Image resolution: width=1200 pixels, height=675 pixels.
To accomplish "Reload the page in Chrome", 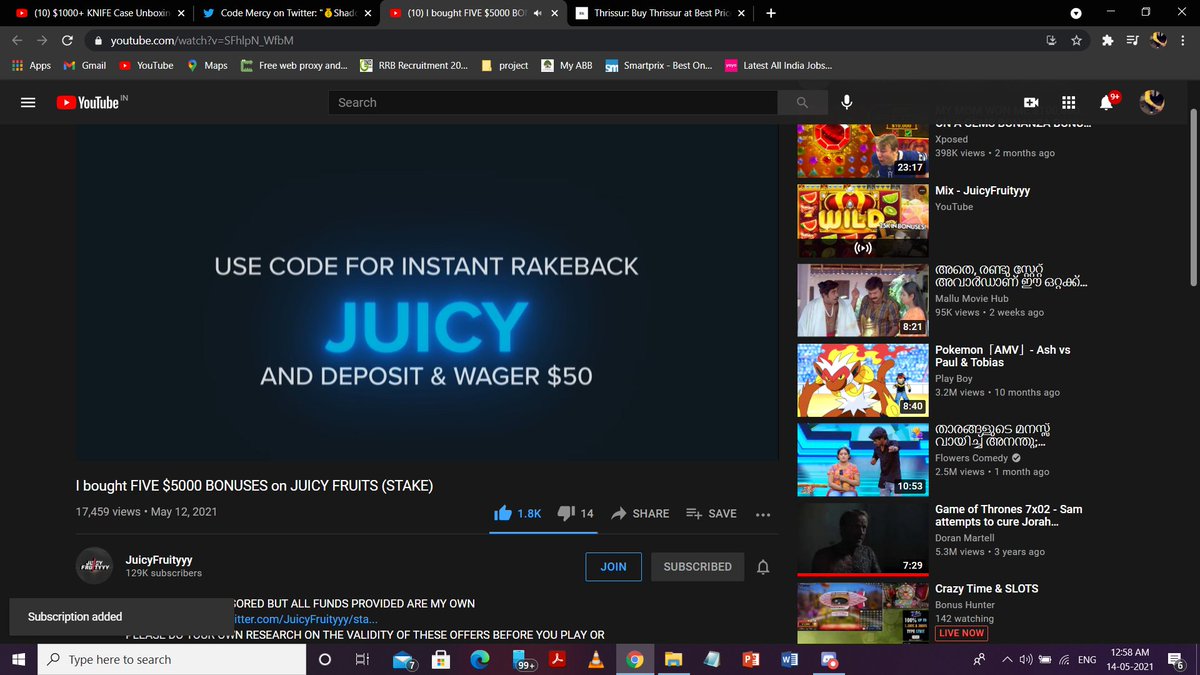I will (67, 41).
